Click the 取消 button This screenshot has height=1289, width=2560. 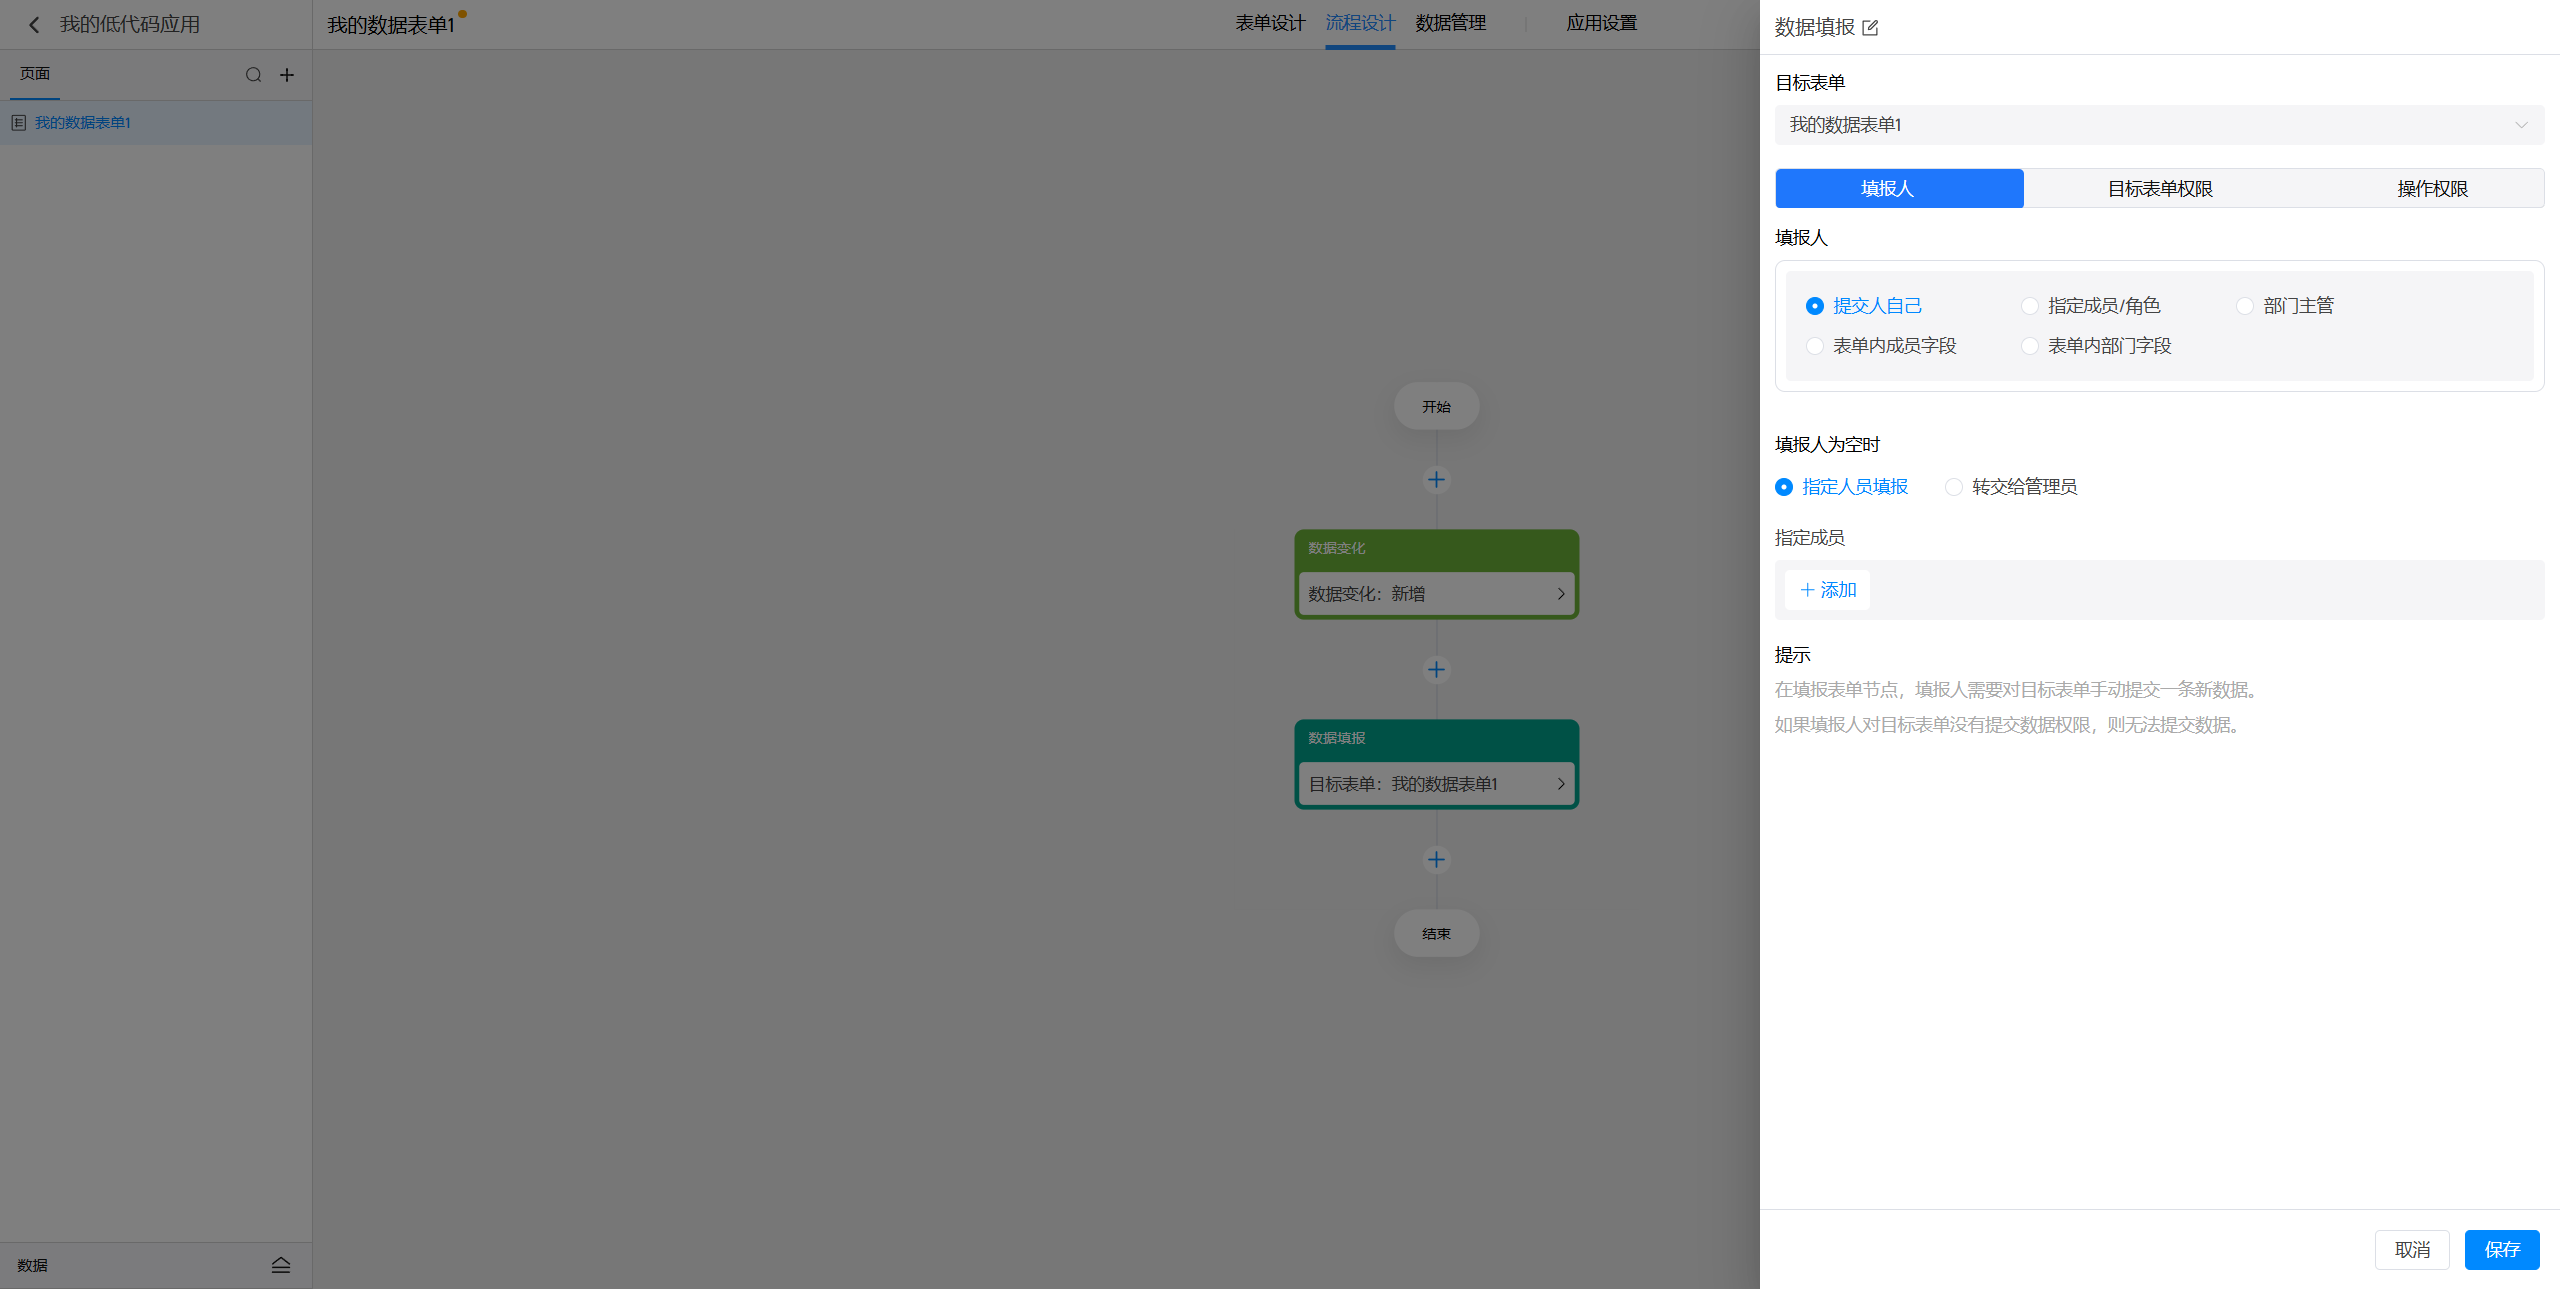2411,1250
